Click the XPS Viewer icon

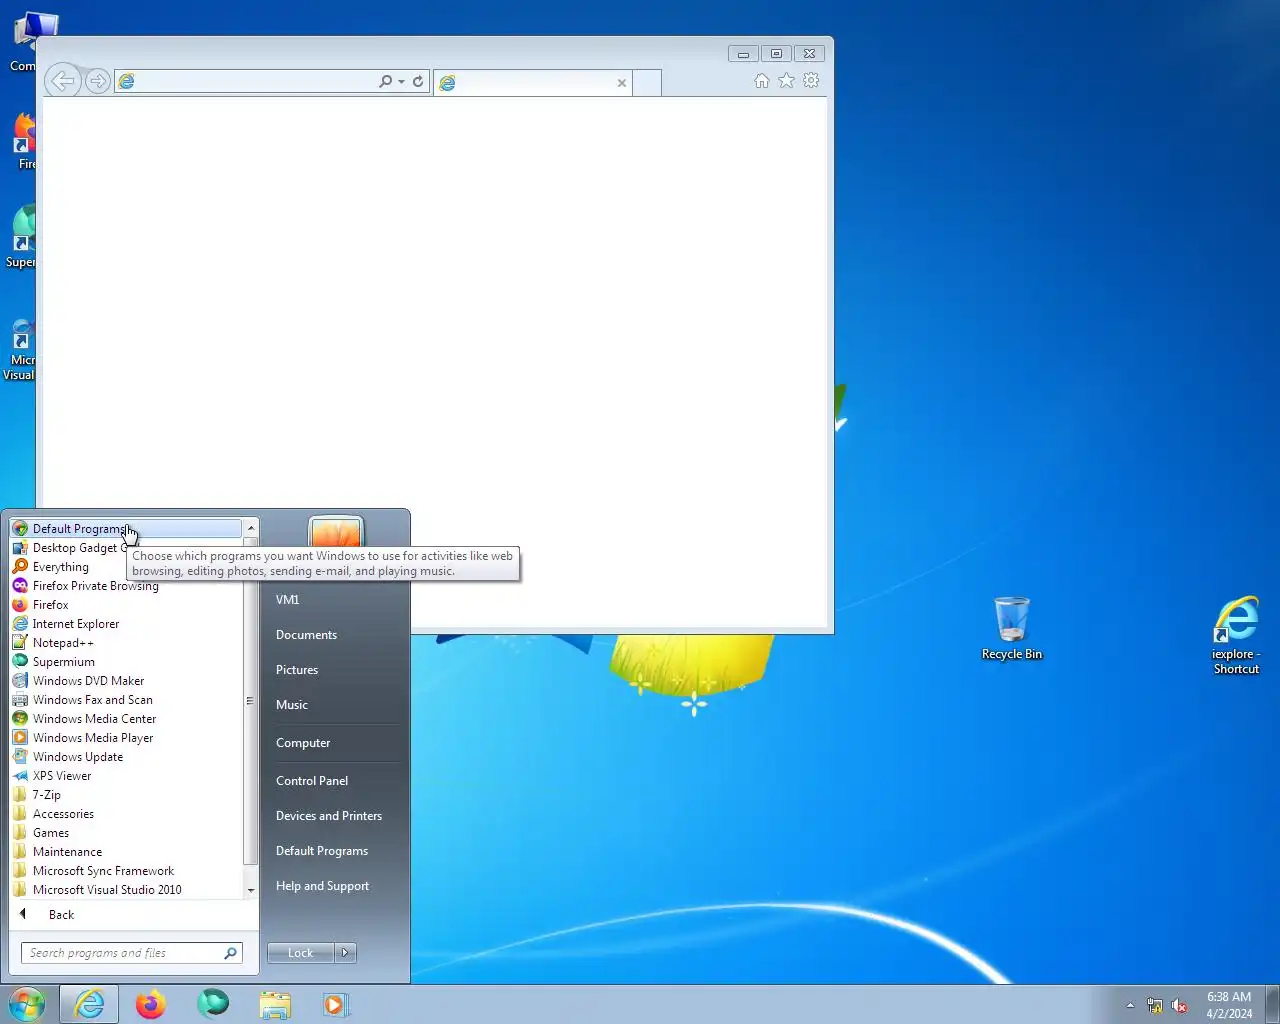coord(20,775)
